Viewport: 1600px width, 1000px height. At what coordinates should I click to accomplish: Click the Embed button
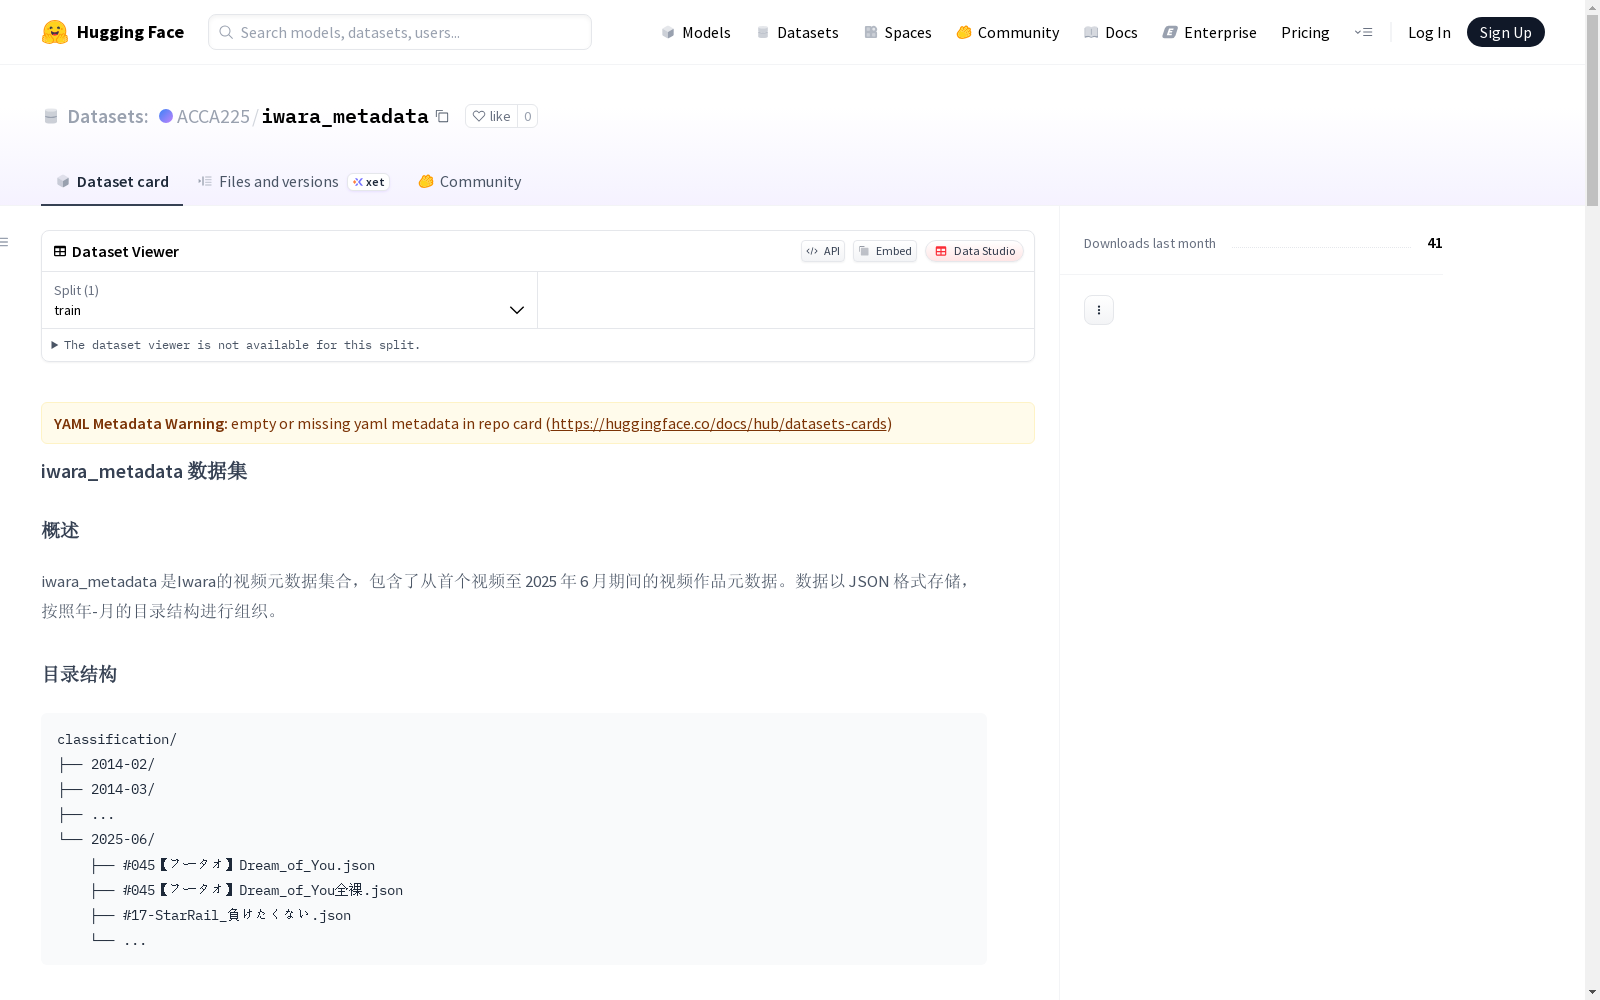[885, 251]
